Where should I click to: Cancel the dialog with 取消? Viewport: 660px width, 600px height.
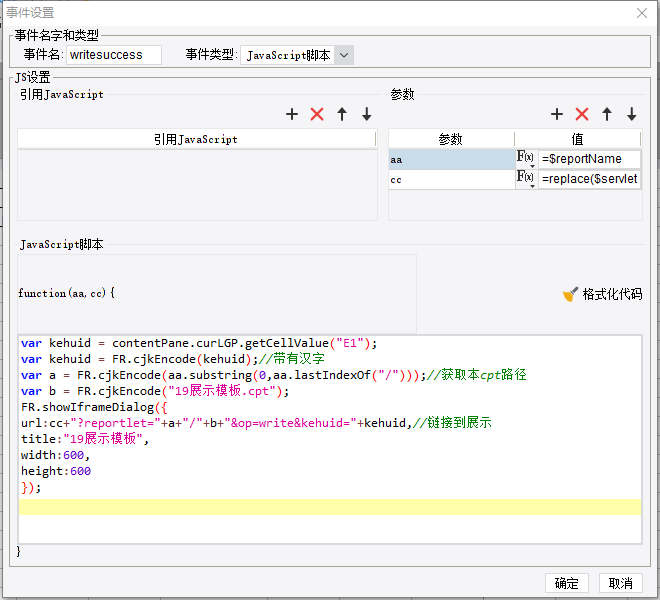coord(620,583)
